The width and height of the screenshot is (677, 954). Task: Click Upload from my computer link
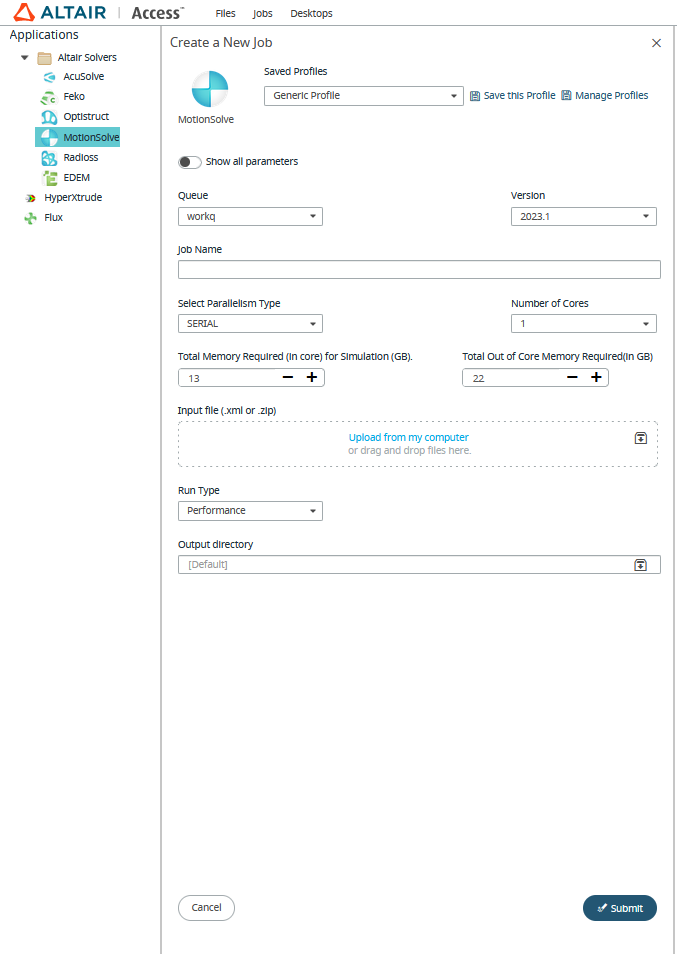point(409,437)
